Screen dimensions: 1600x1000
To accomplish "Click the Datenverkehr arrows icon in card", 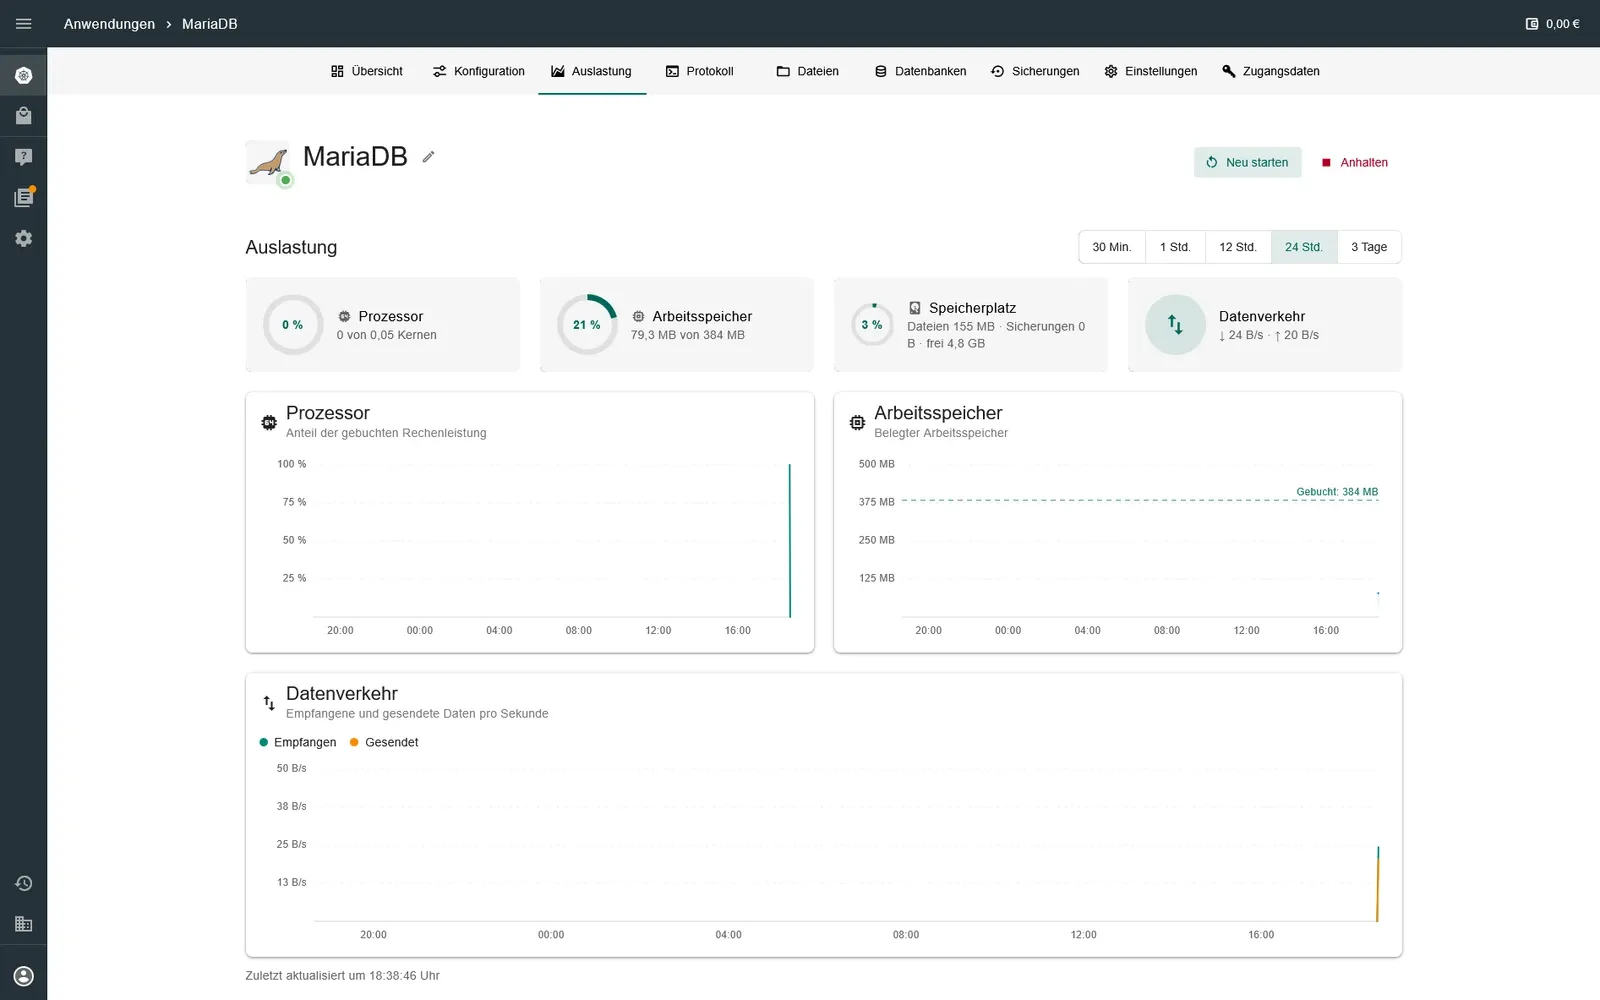I will click(x=1175, y=325).
